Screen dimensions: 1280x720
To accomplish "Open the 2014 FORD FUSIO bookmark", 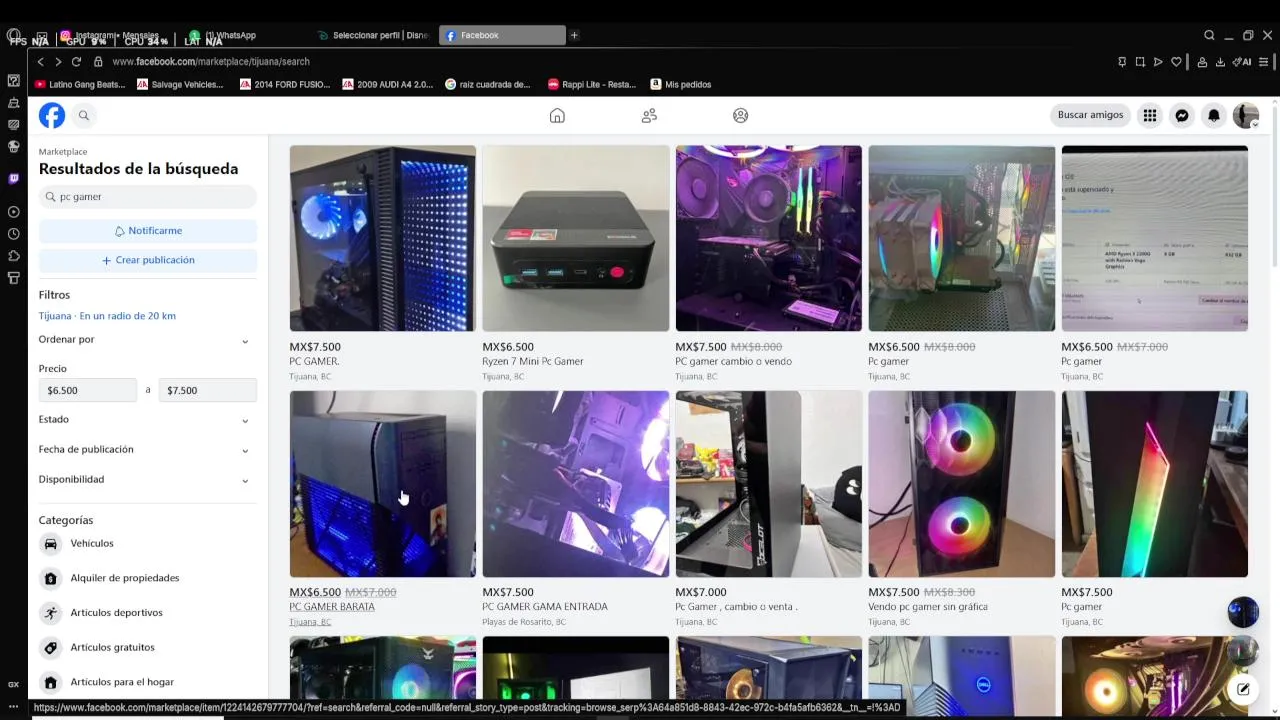I will (285, 85).
